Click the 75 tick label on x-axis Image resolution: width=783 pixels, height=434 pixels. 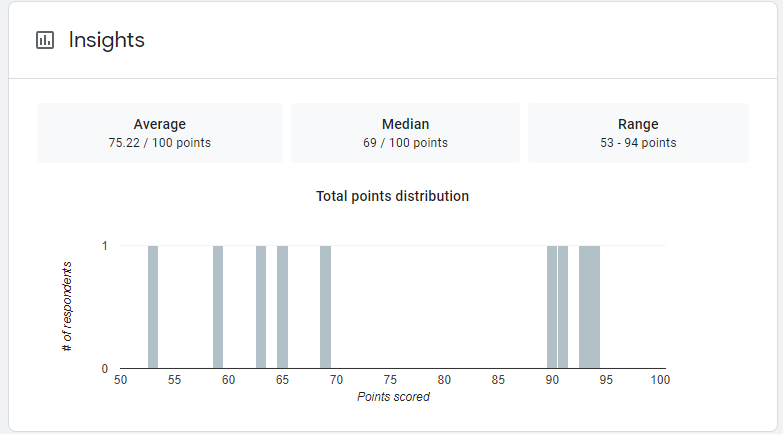point(390,380)
